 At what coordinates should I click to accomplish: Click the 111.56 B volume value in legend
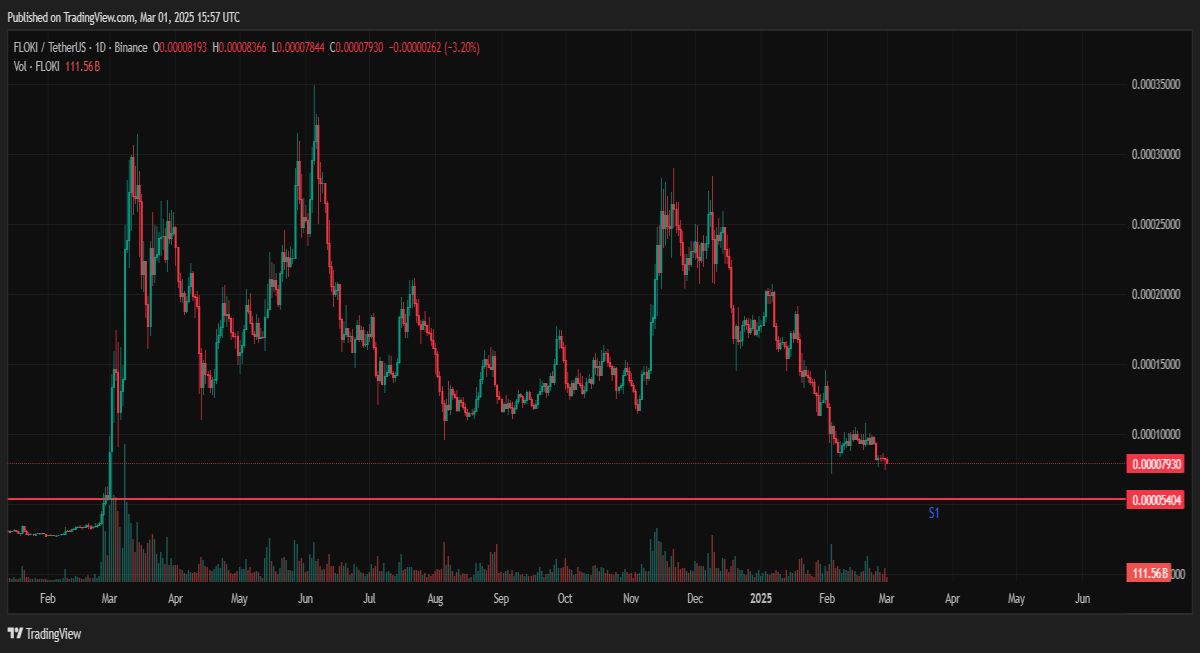tap(84, 66)
